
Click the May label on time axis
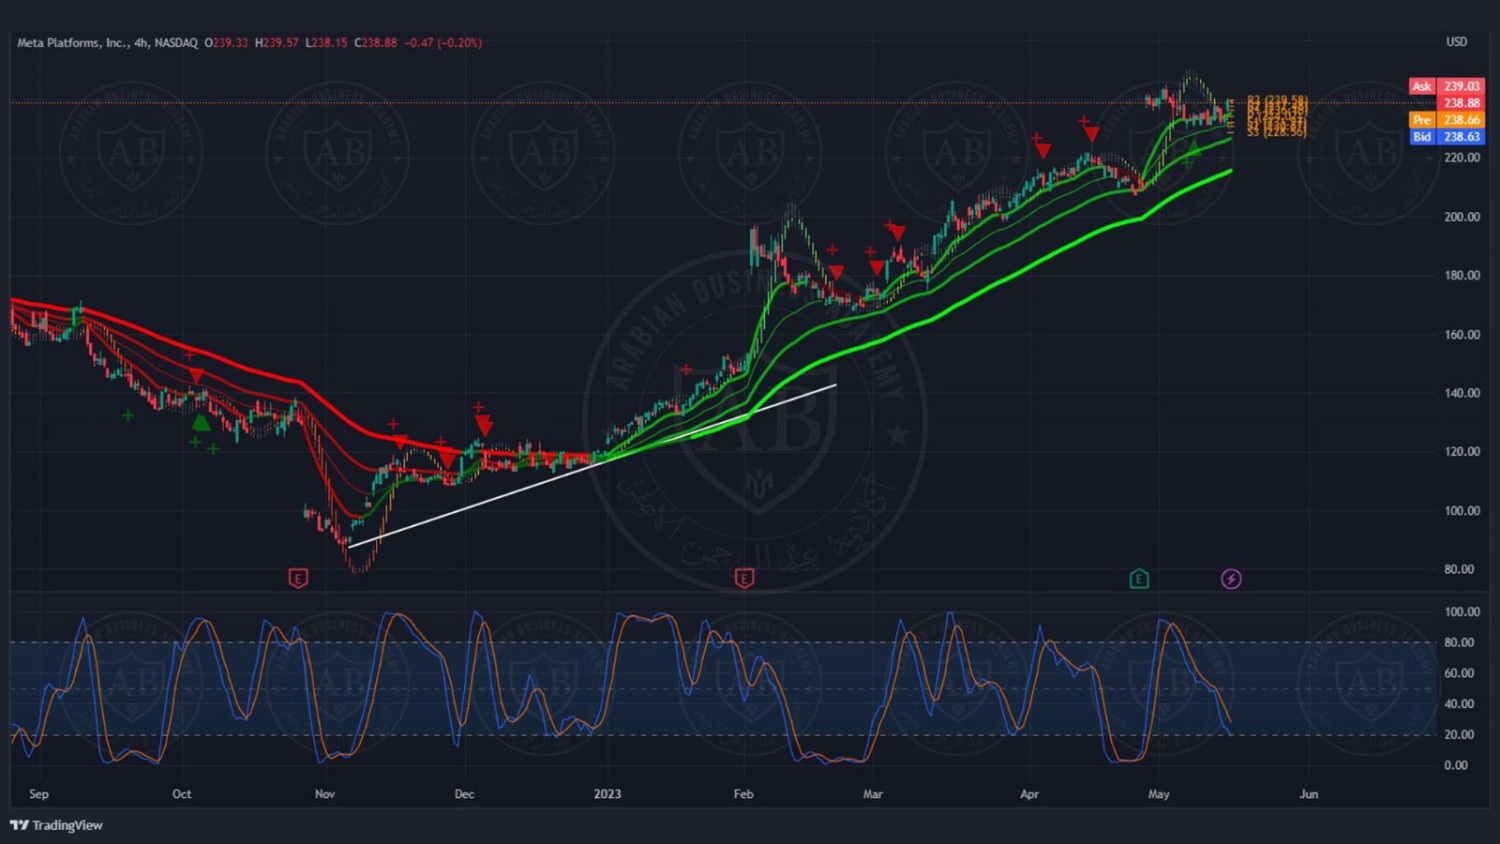coord(1159,794)
